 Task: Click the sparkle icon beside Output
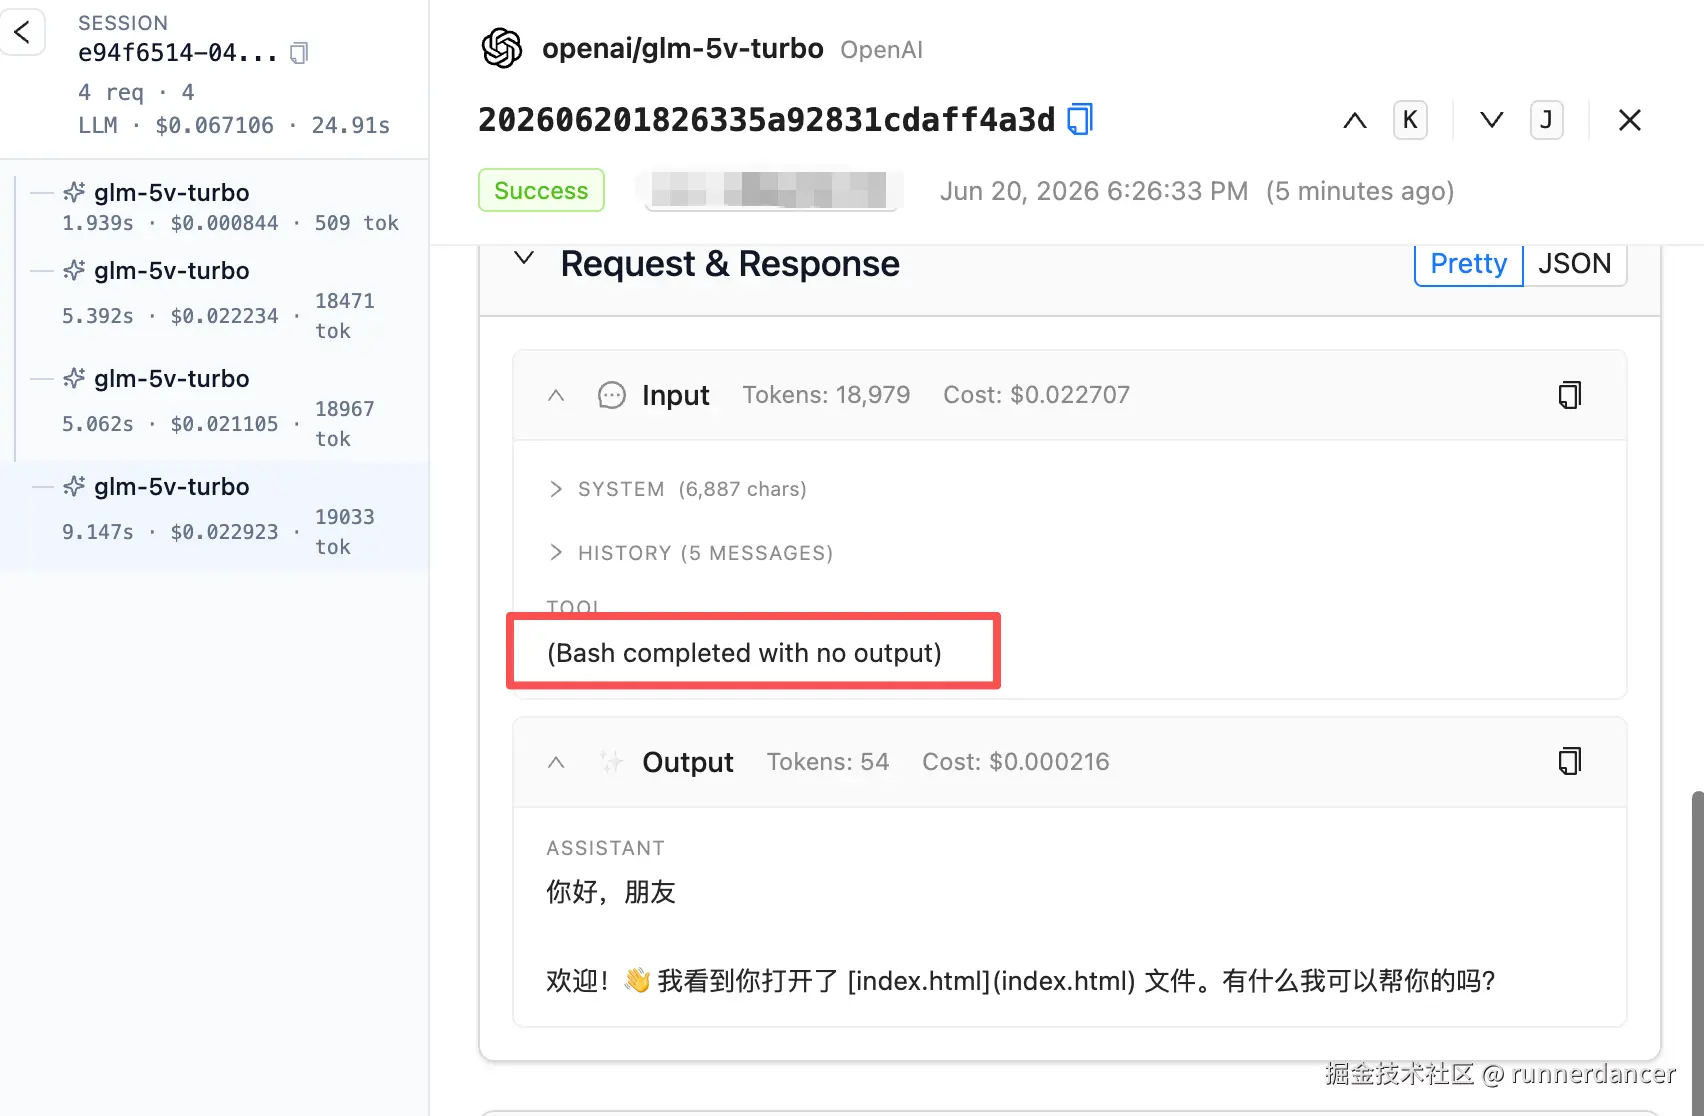tap(611, 762)
